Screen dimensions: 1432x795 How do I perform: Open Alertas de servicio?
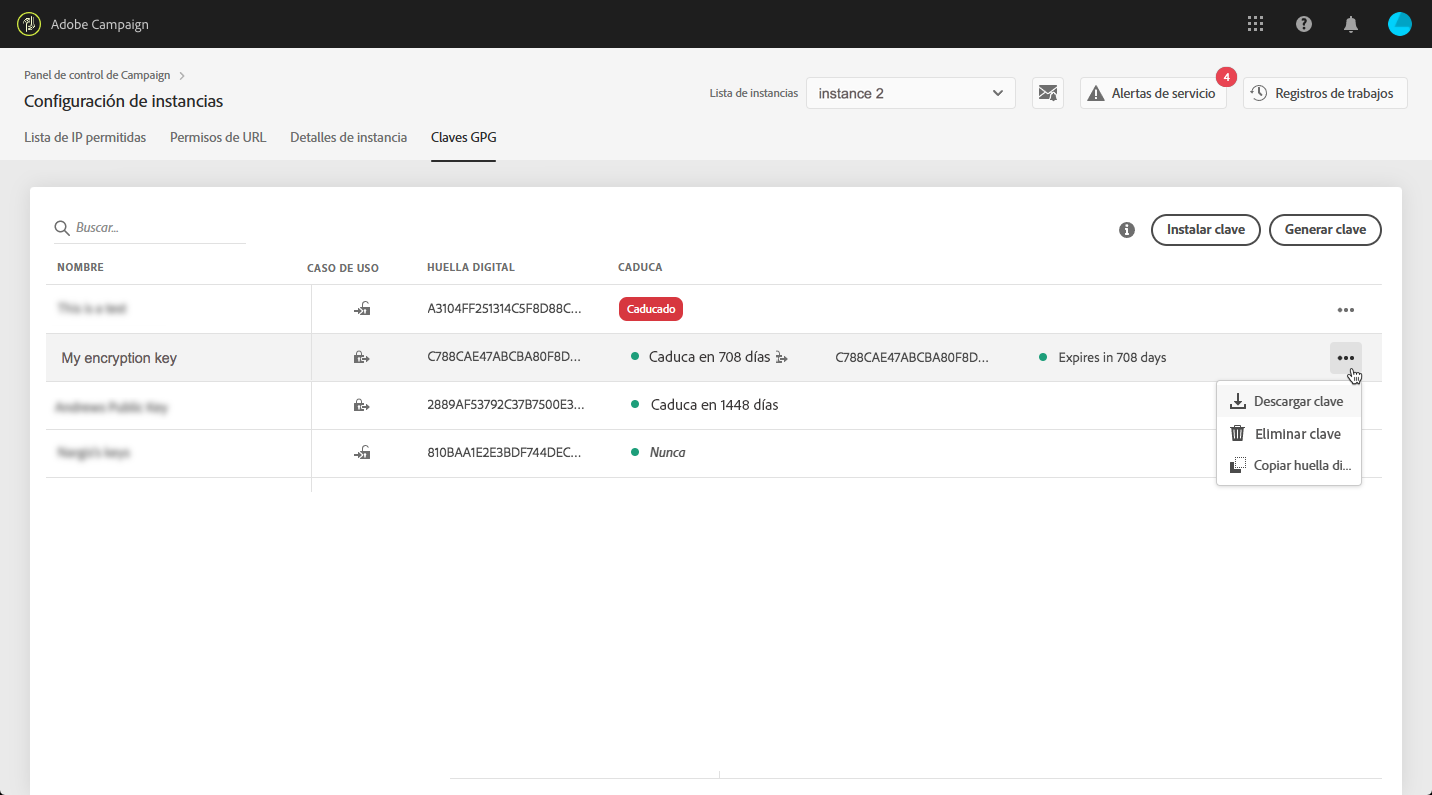pyautogui.click(x=1153, y=93)
